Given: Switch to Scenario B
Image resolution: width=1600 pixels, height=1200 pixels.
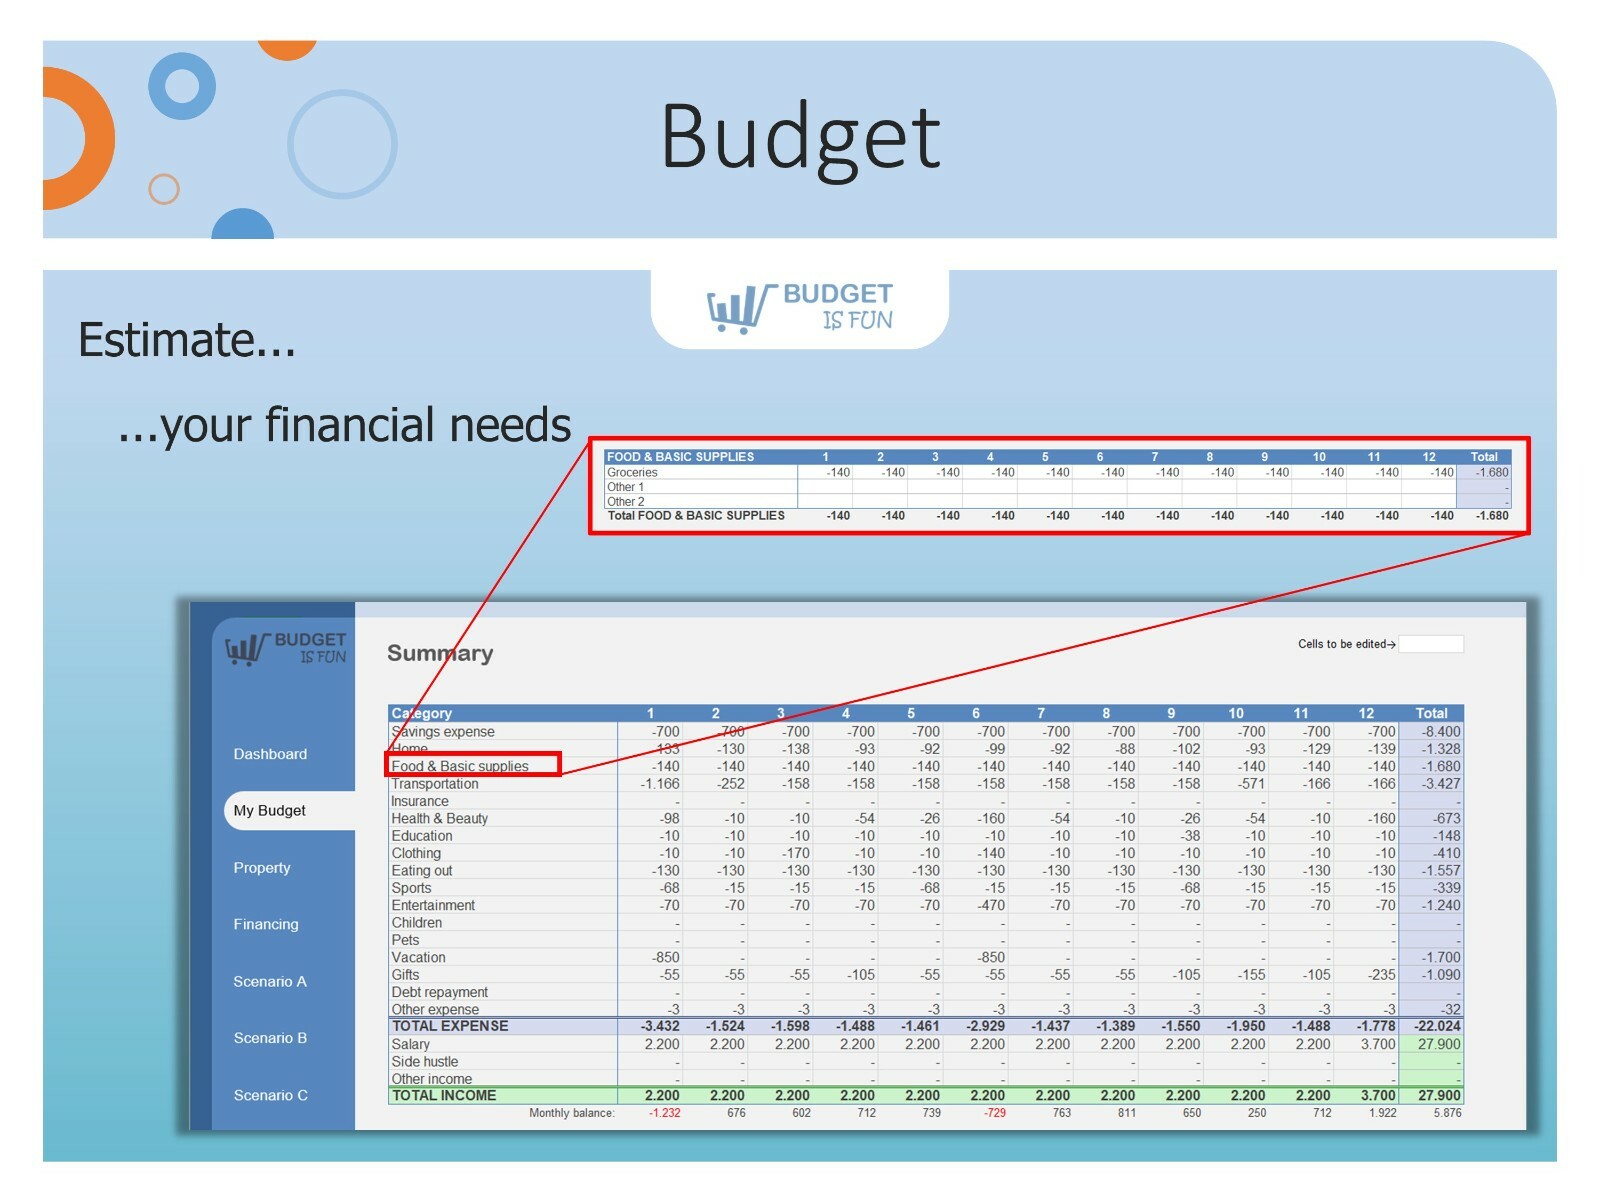Looking at the screenshot, I should pyautogui.click(x=270, y=1038).
